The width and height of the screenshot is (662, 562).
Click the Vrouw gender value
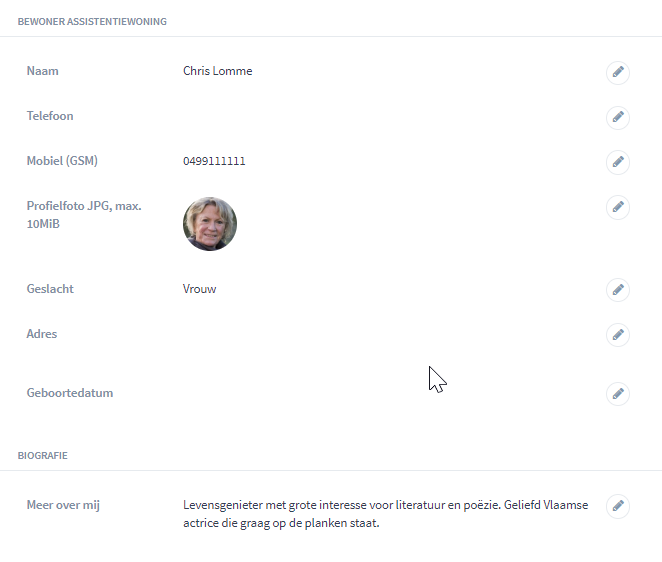click(199, 289)
